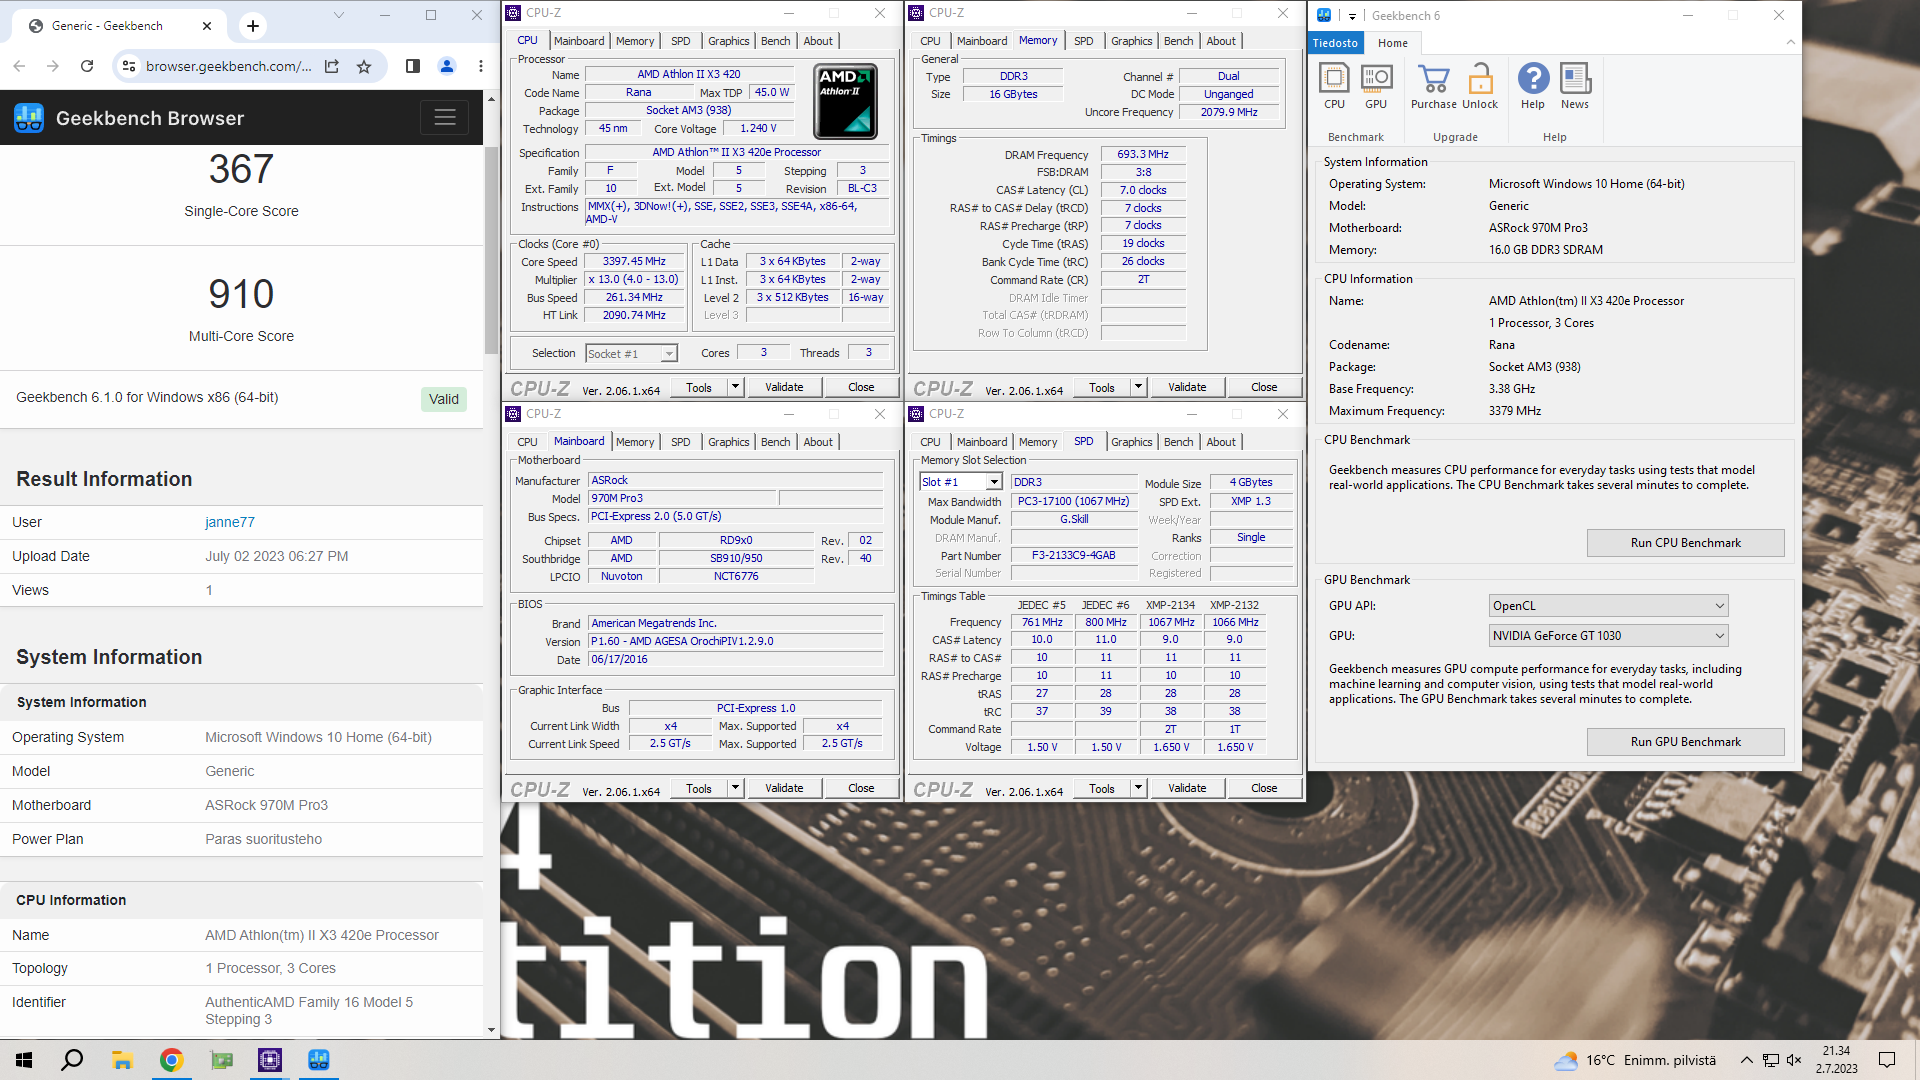The height and width of the screenshot is (1080, 1920).
Task: Click the Geekbench Browser logo icon
Action: coord(29,118)
